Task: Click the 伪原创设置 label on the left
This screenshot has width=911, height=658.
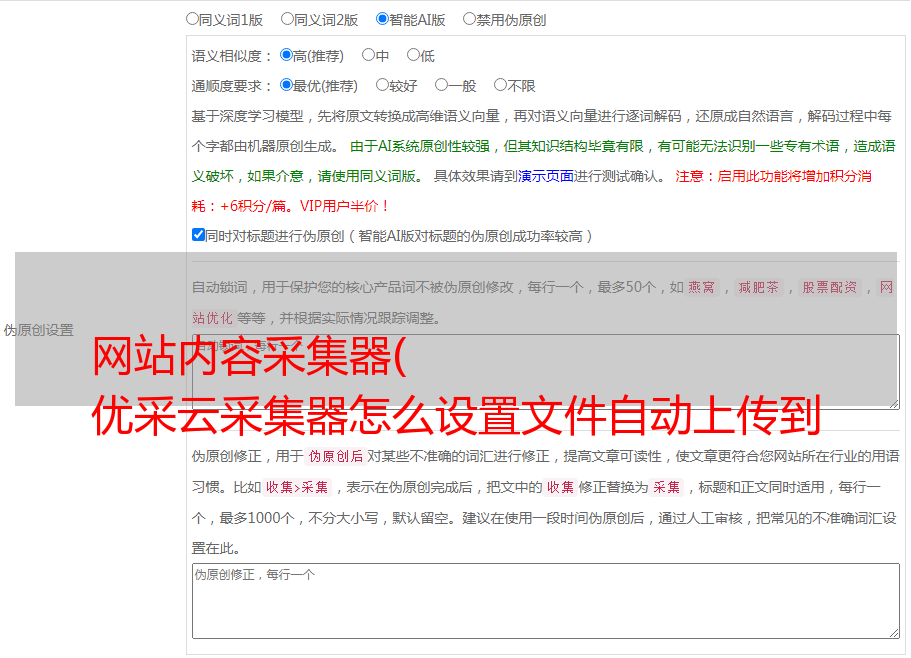Action: (x=39, y=330)
